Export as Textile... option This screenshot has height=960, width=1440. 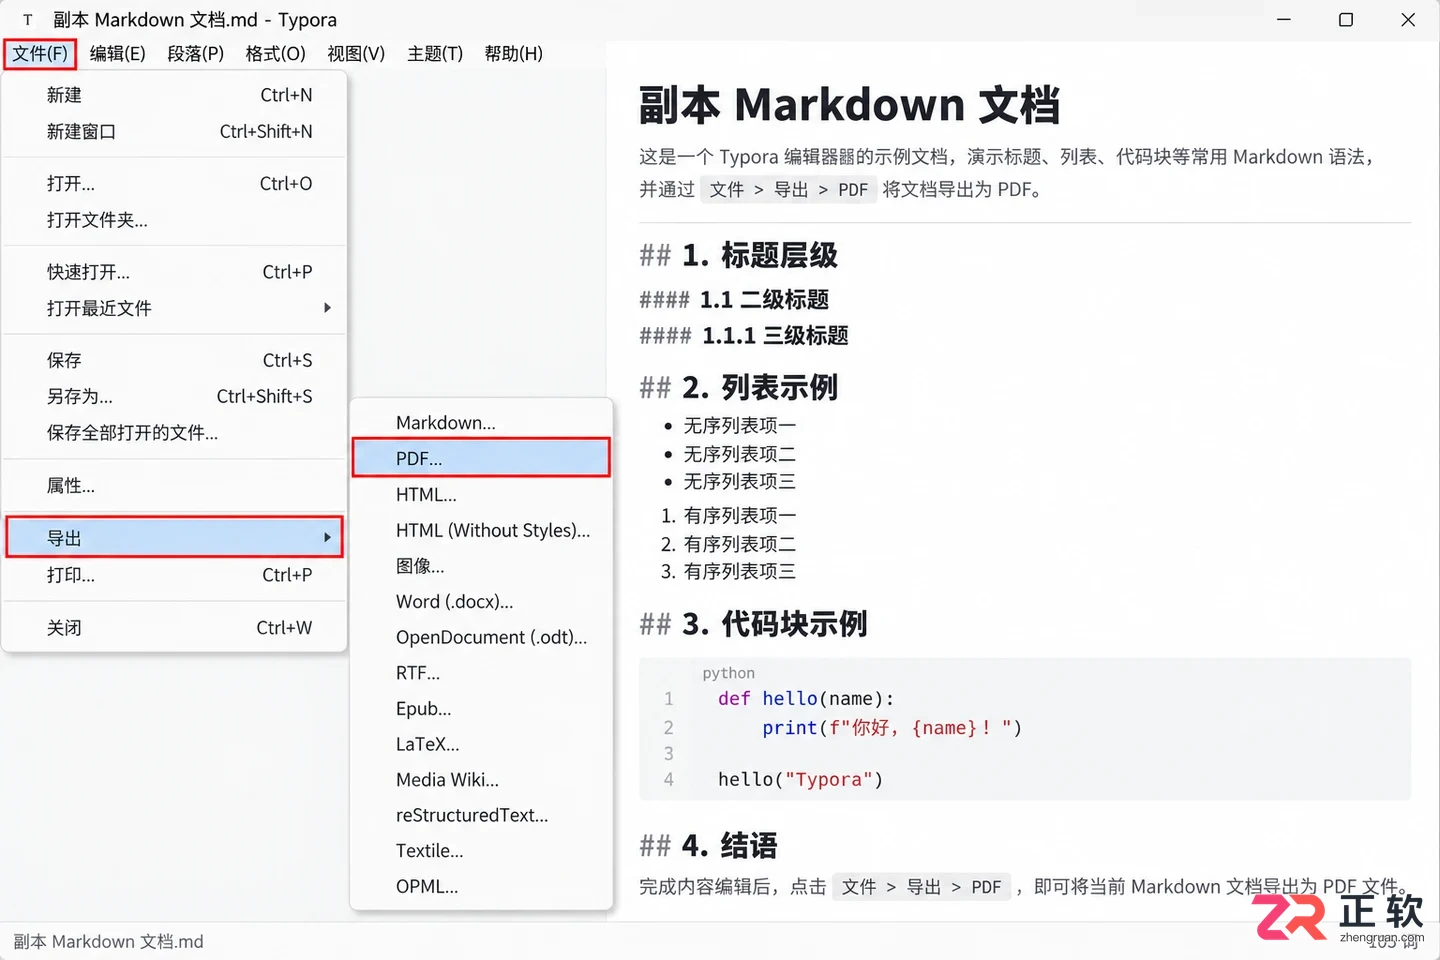pos(481,851)
